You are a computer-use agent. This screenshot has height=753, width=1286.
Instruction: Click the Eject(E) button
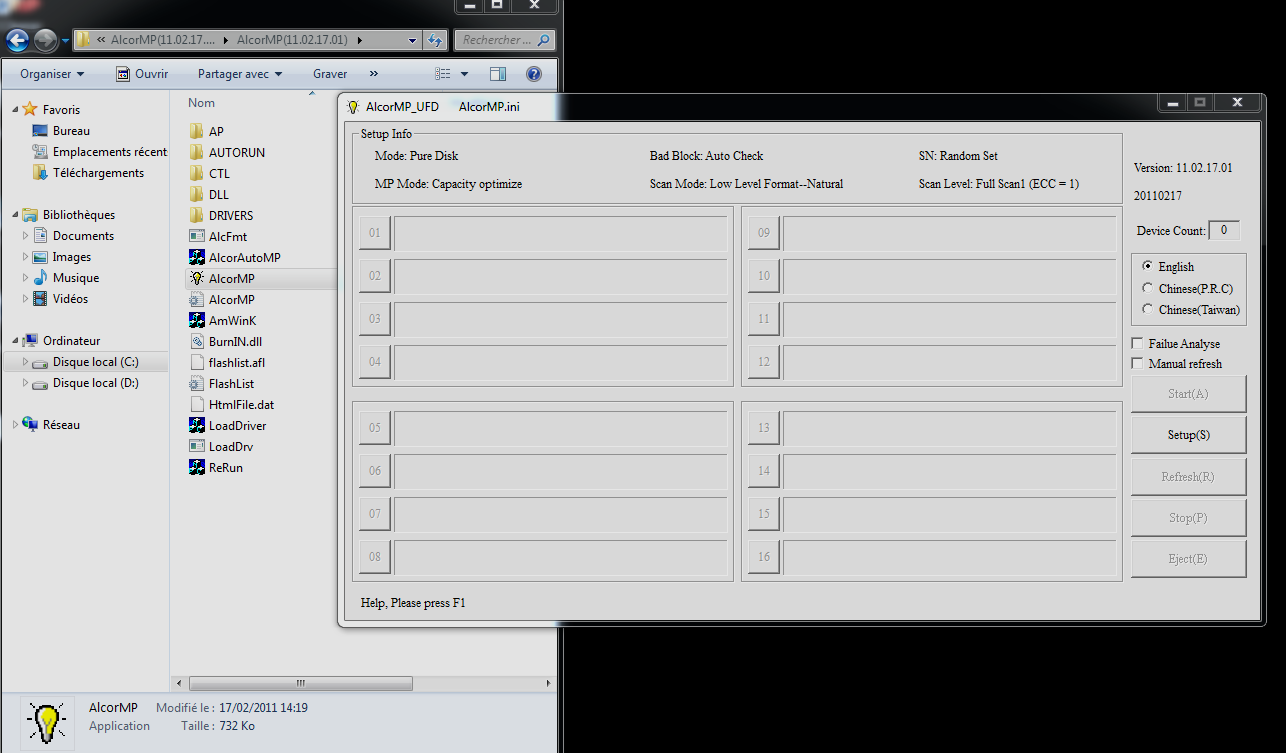[x=1188, y=559]
